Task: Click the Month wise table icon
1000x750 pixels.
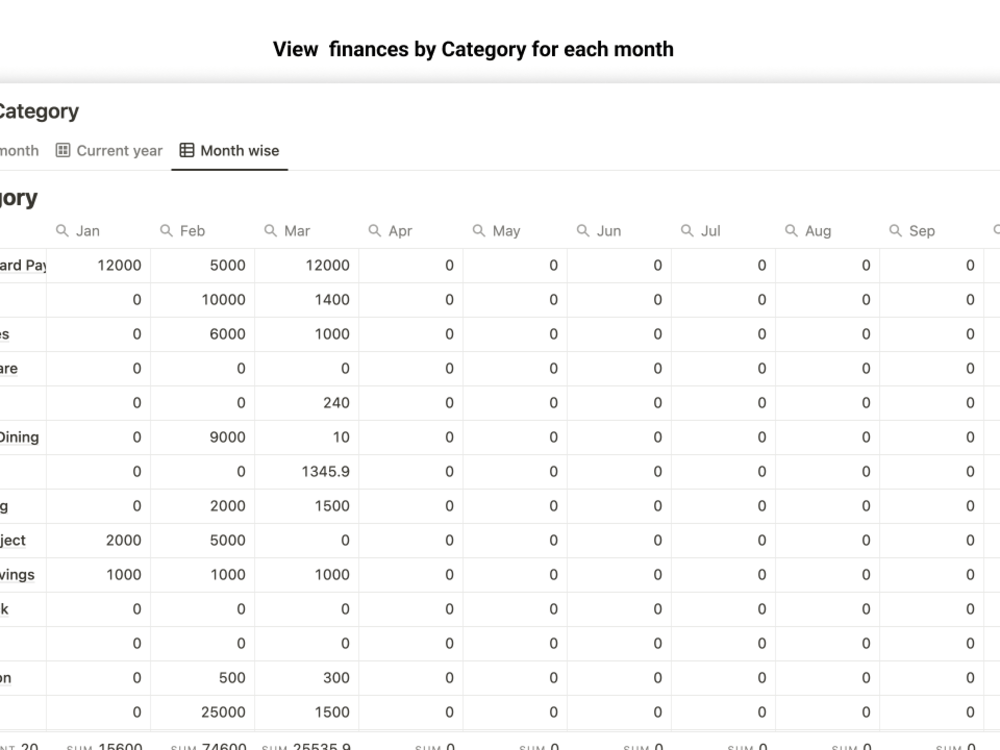Action: [x=187, y=151]
